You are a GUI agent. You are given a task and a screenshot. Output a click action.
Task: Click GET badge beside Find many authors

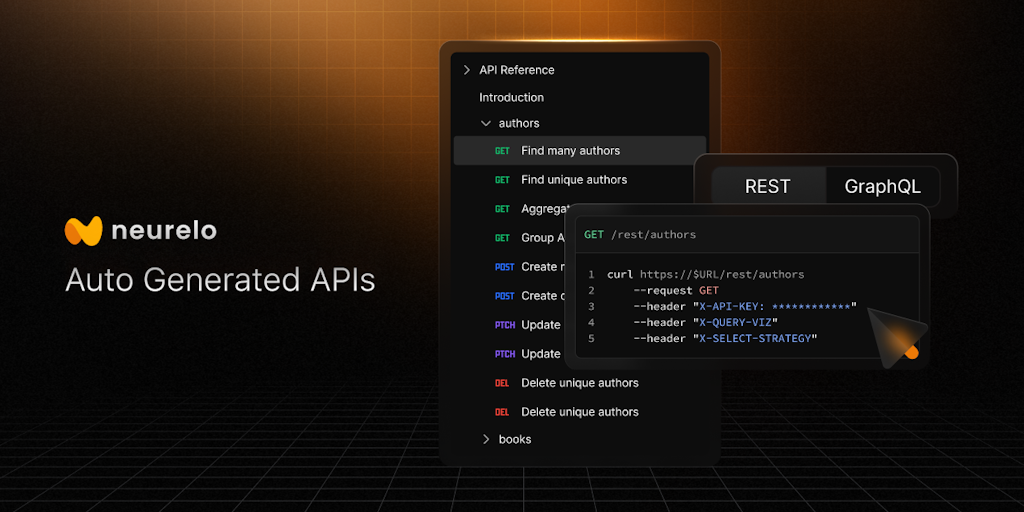tap(502, 151)
